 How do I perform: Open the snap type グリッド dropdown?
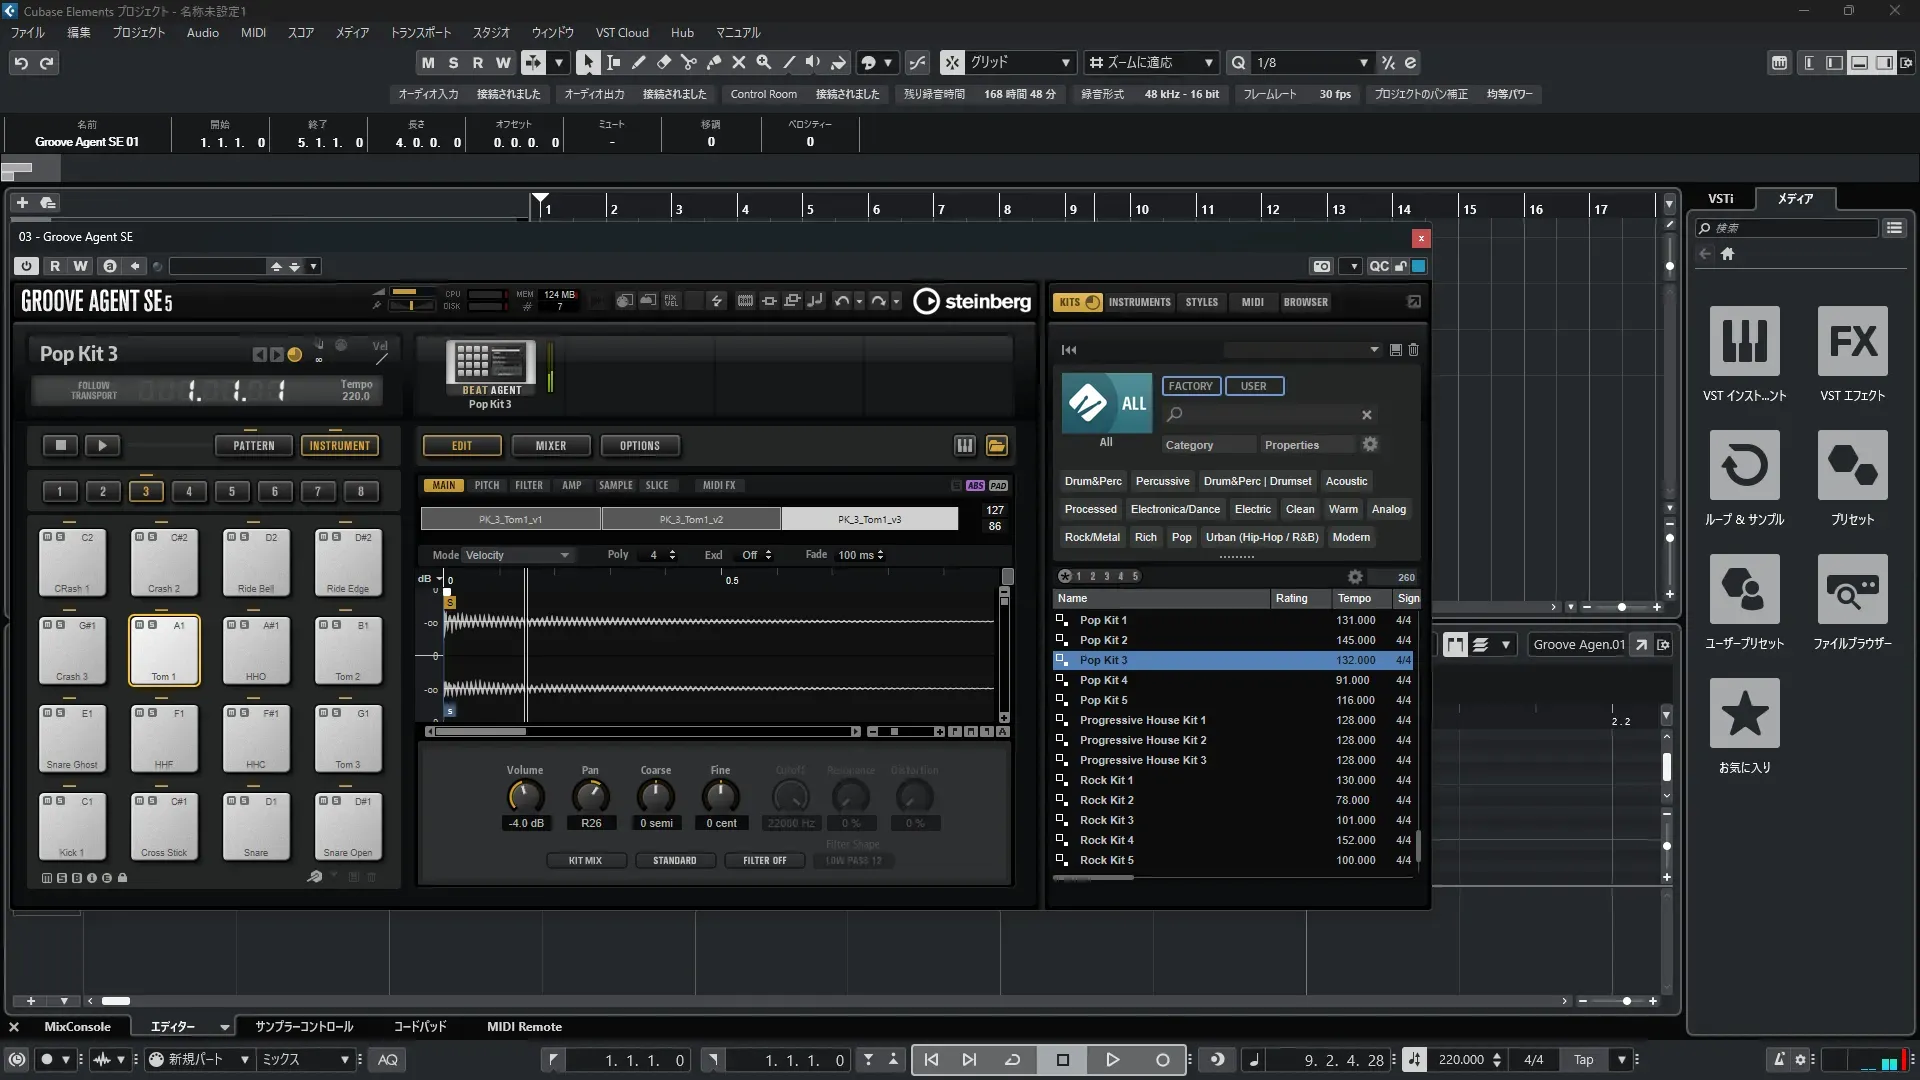point(1065,62)
